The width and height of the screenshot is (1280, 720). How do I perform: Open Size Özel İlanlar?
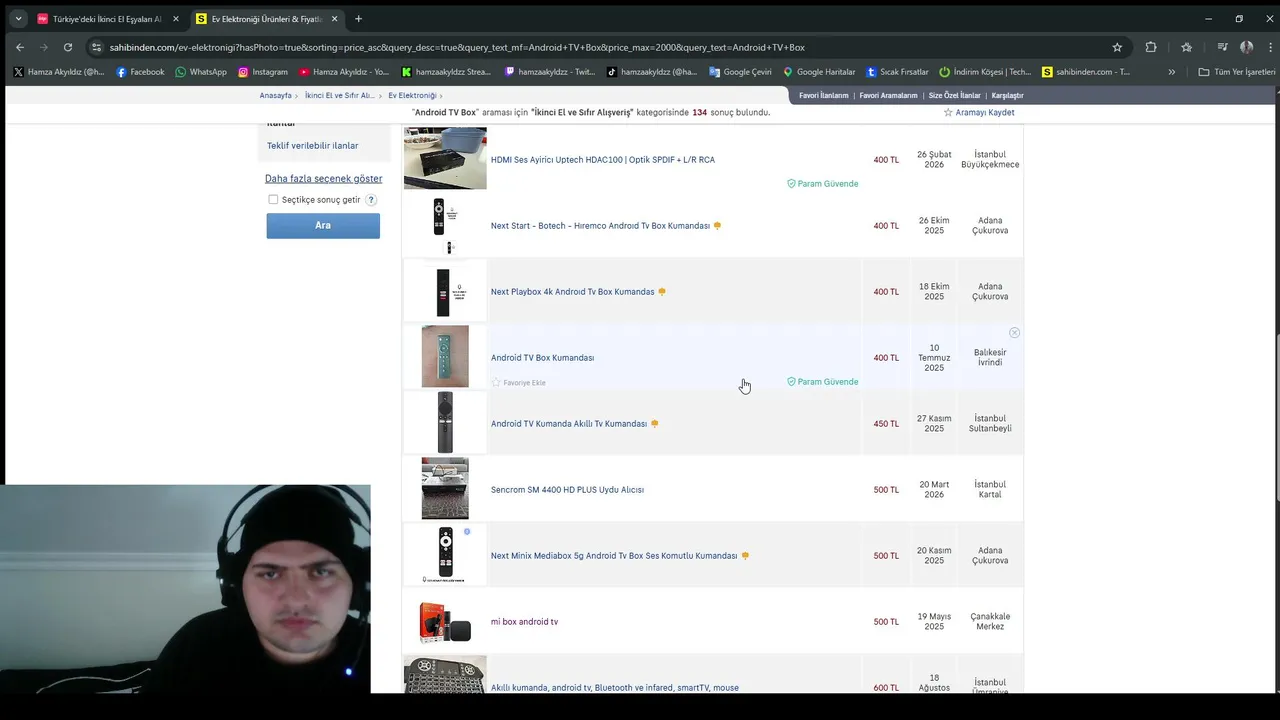click(x=954, y=96)
